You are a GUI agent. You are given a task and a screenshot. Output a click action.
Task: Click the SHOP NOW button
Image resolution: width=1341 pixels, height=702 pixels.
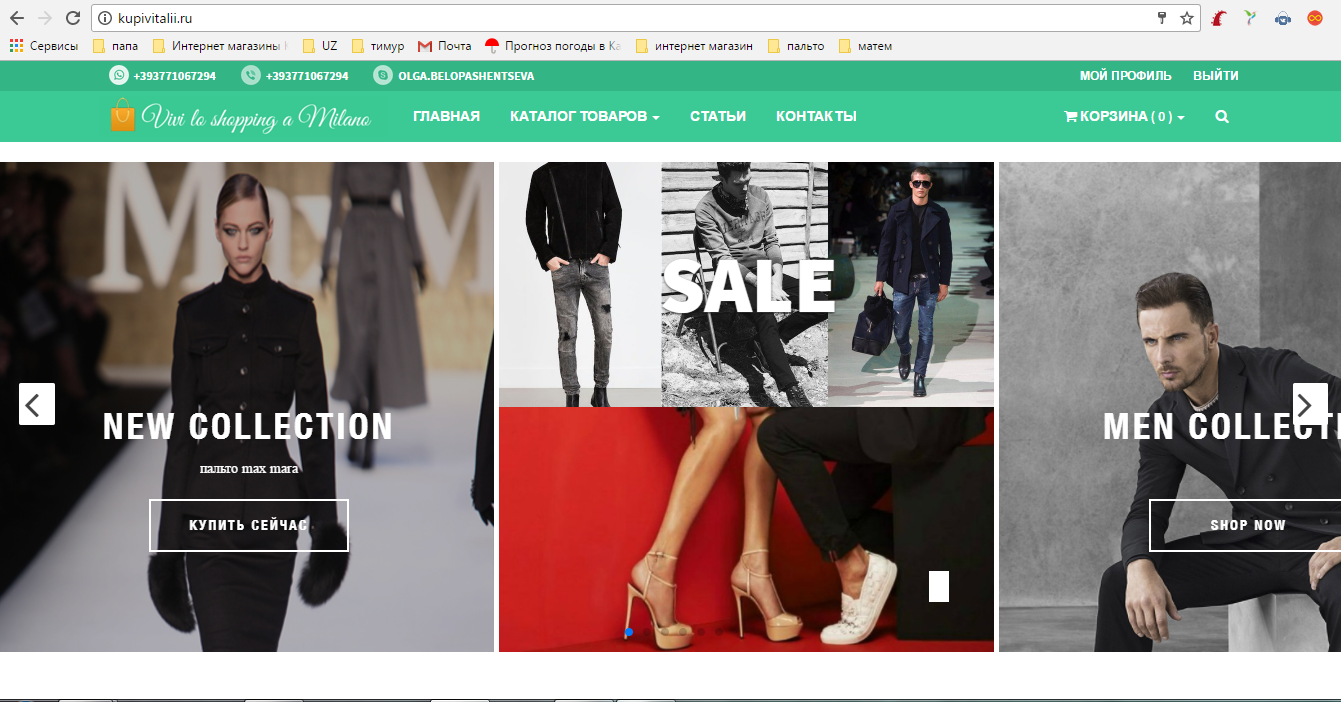click(x=1245, y=525)
